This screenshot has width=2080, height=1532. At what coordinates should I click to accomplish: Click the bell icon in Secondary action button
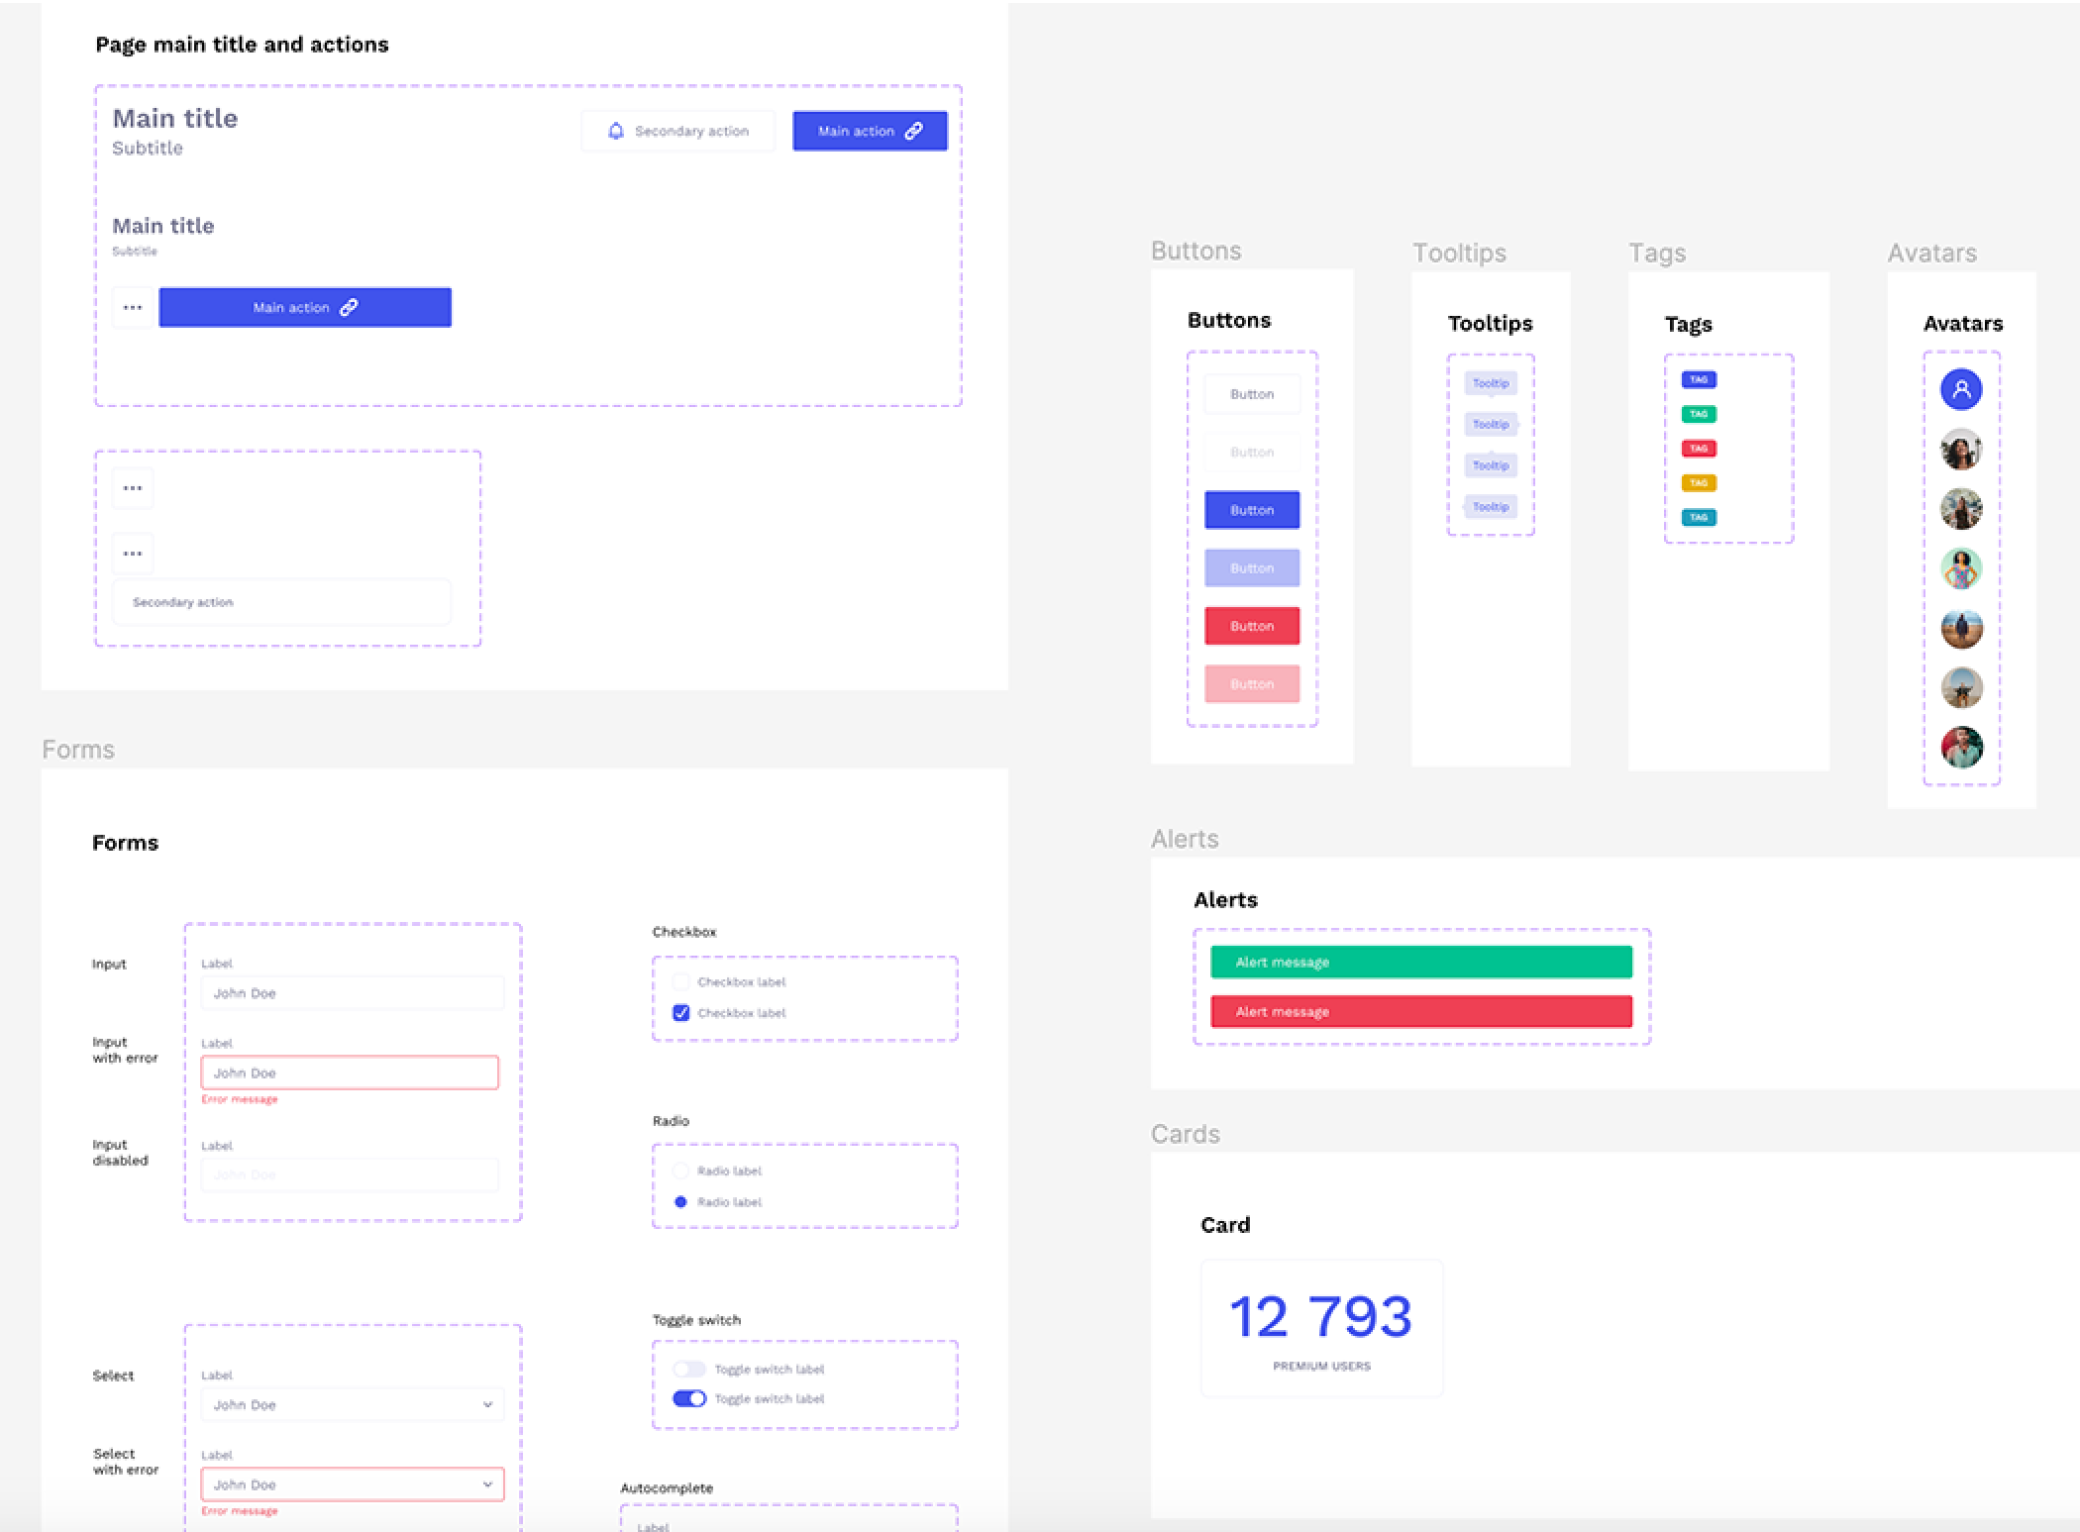coord(616,131)
